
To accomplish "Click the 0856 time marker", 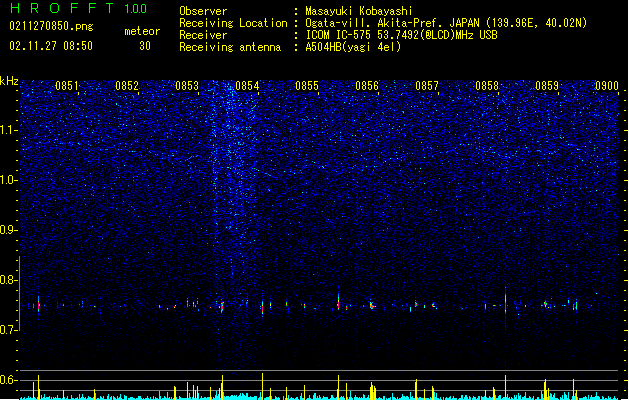I will click(367, 86).
